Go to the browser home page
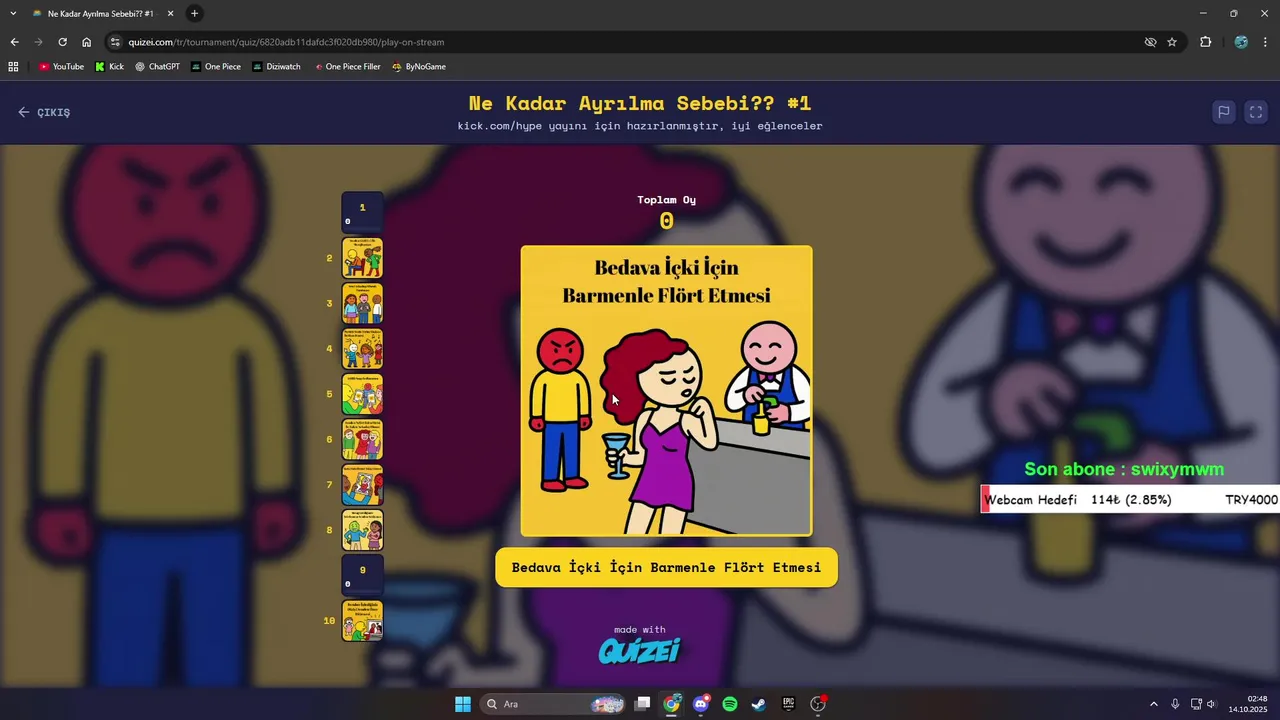The image size is (1280, 720). (x=86, y=42)
